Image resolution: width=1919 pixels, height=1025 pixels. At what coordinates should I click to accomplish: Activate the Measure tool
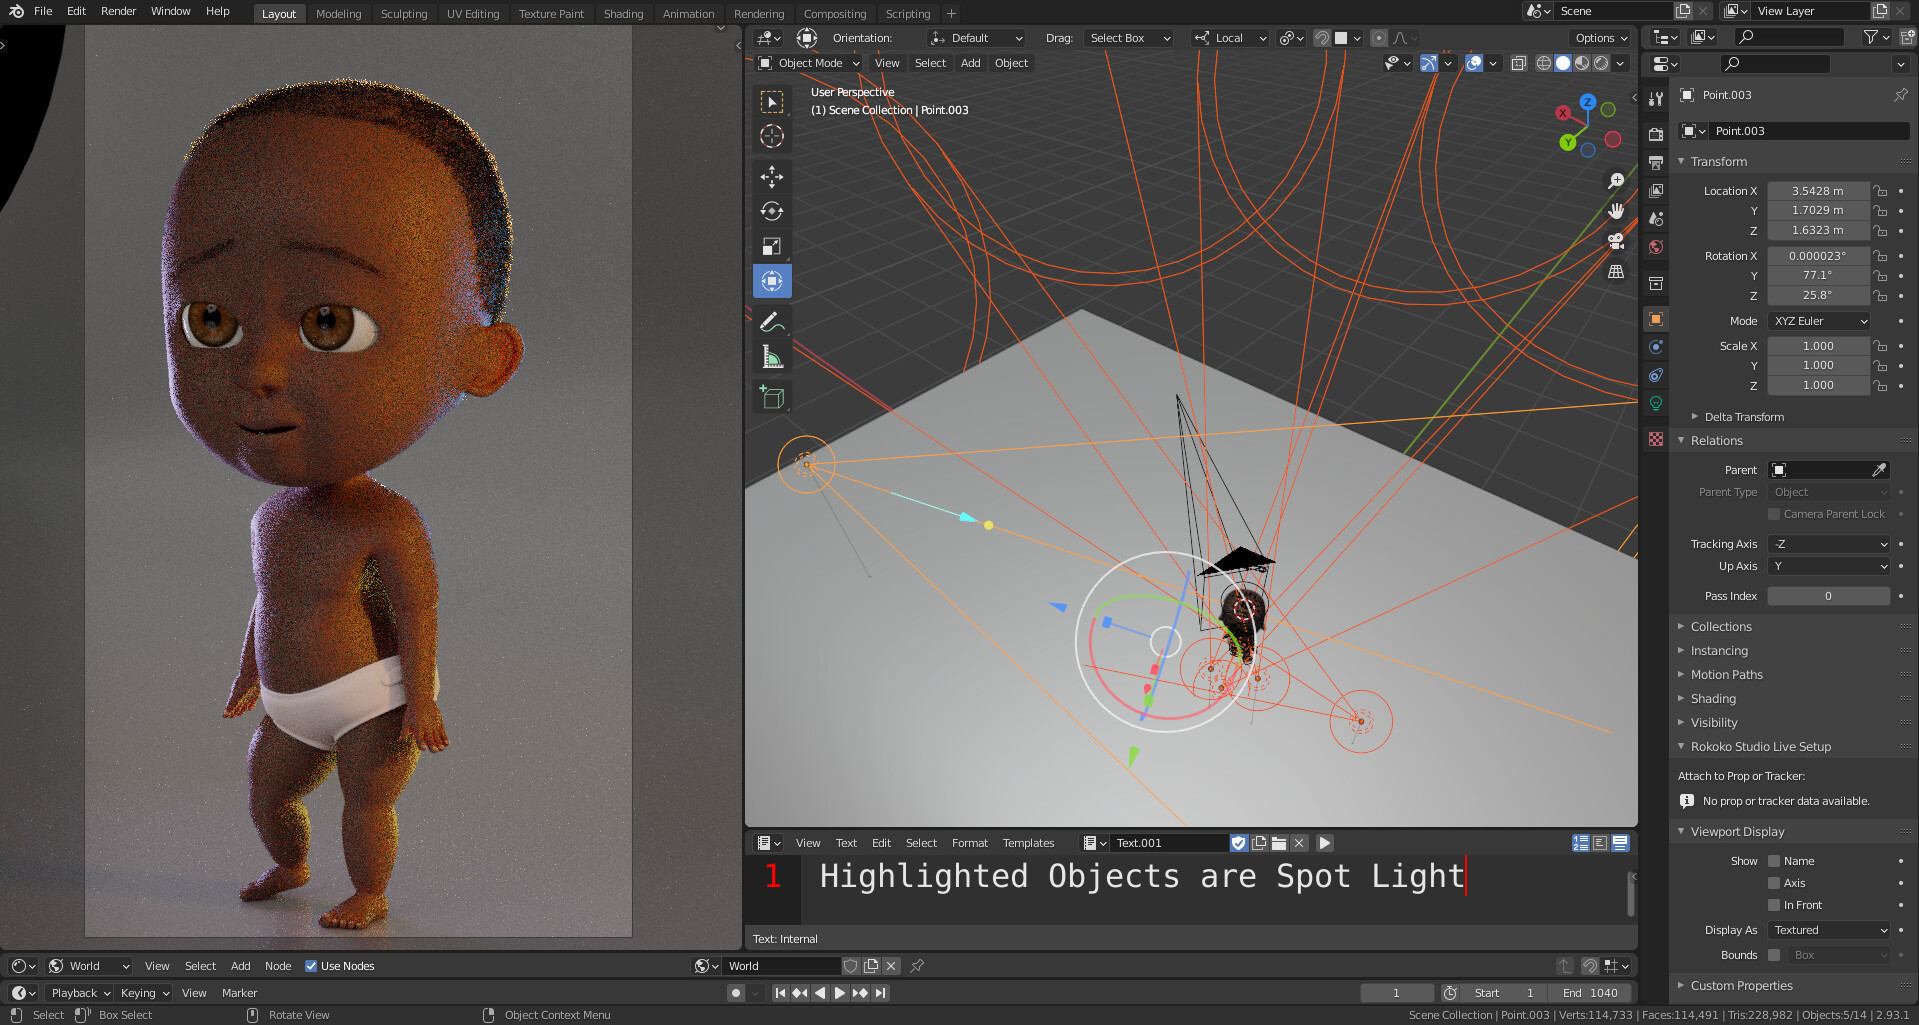(771, 355)
